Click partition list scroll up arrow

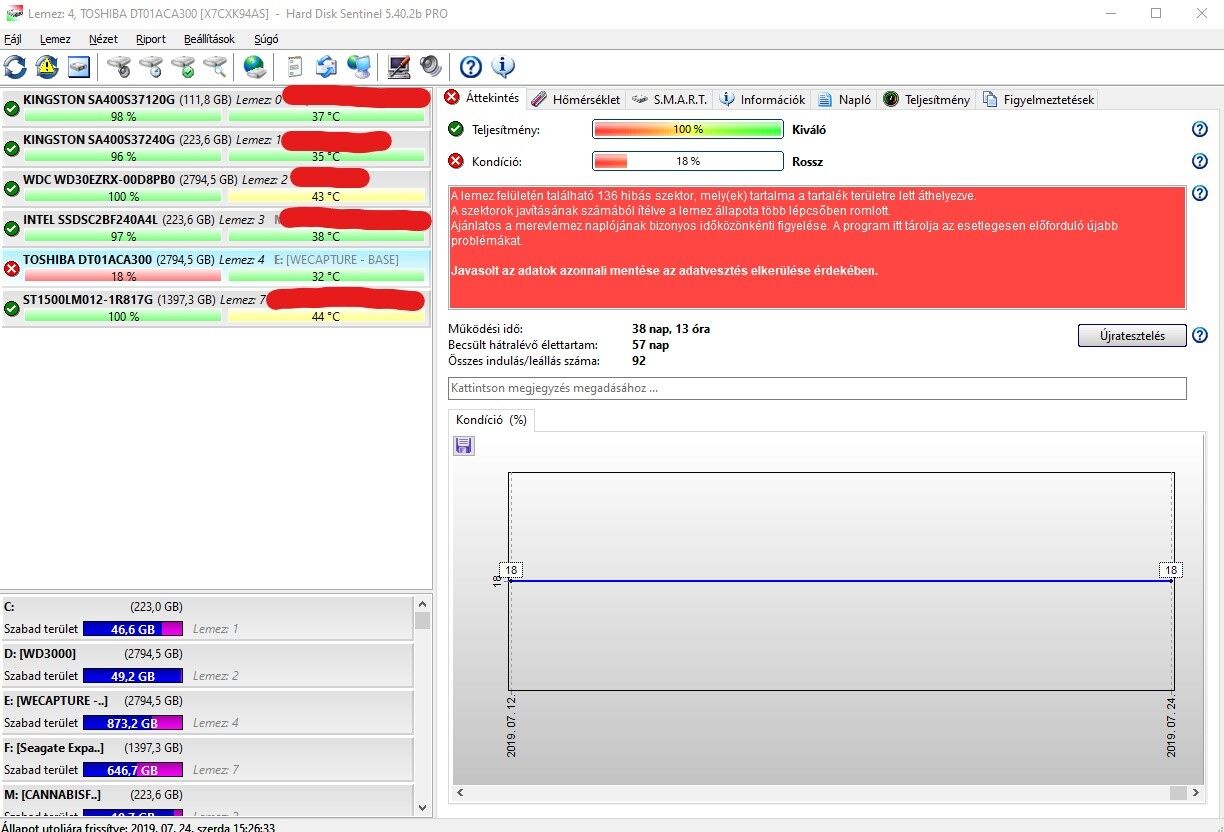(422, 604)
